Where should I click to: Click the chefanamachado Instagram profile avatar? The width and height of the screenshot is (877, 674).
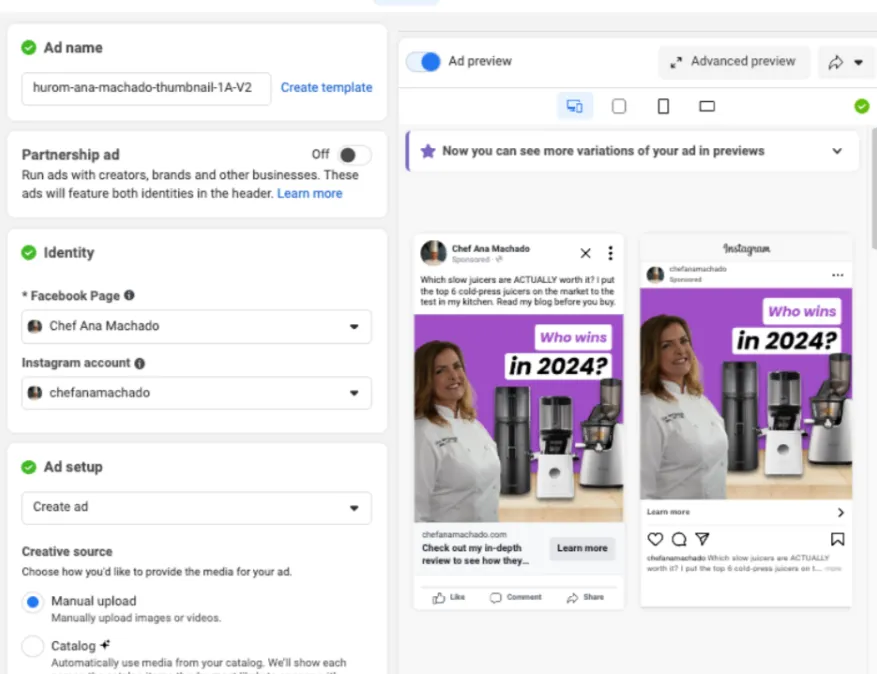655,275
